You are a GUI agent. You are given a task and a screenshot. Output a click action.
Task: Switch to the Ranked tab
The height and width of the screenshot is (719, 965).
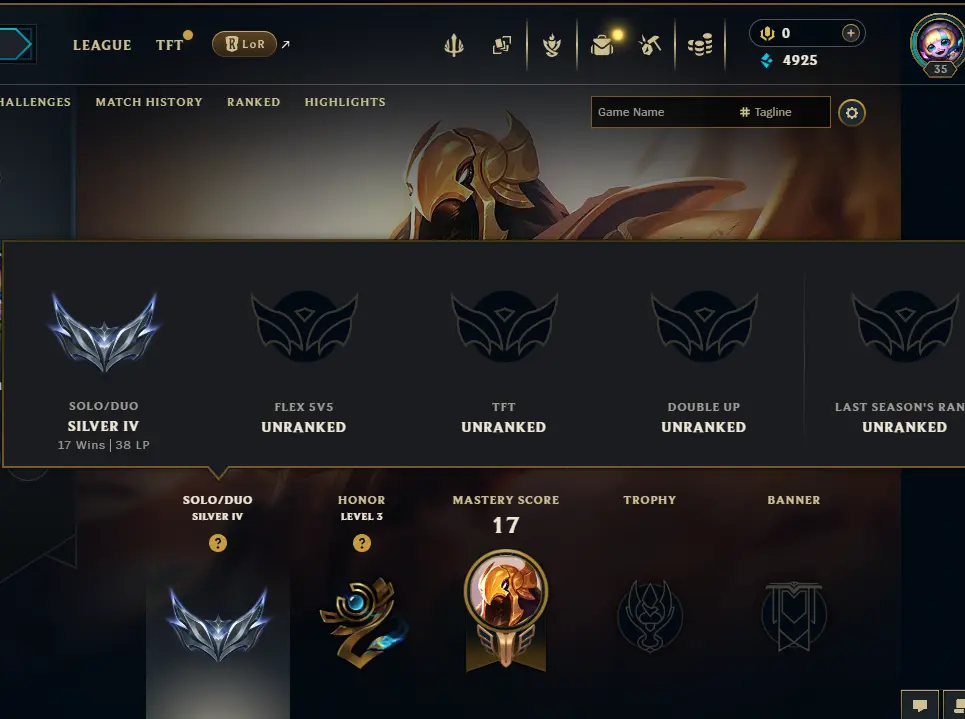click(x=254, y=102)
